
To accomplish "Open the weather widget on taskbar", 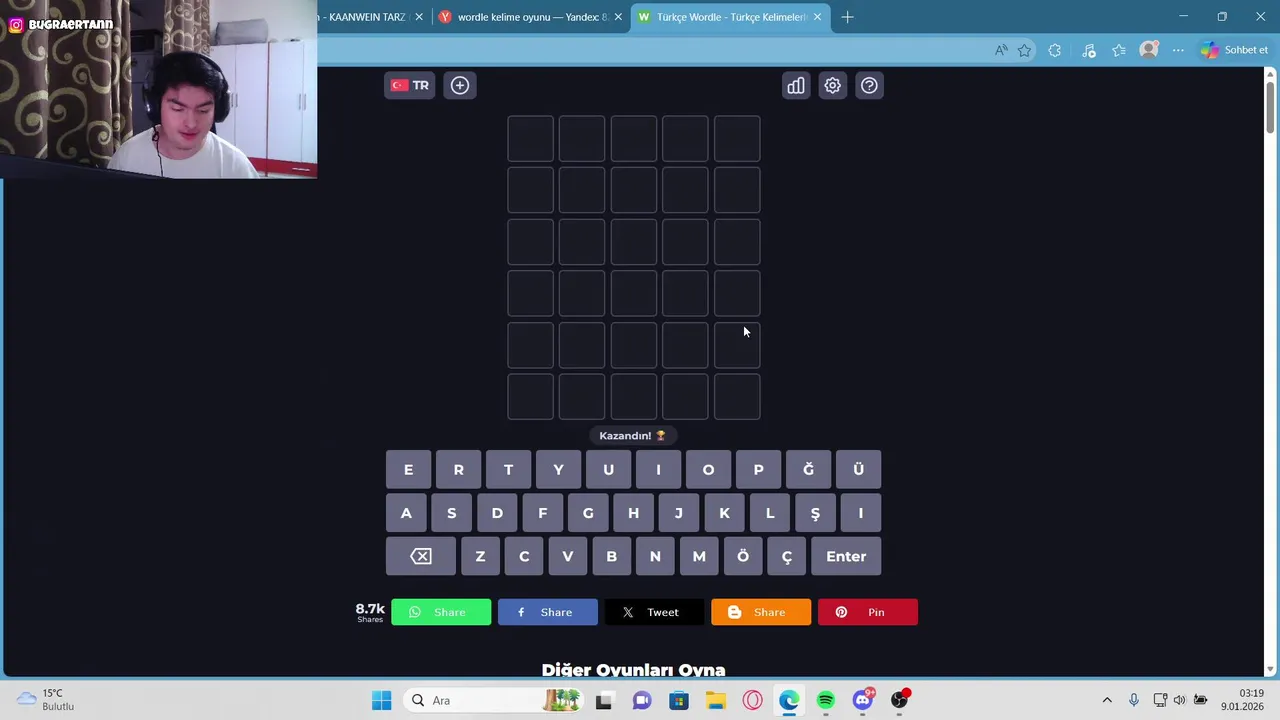I will click(47, 700).
